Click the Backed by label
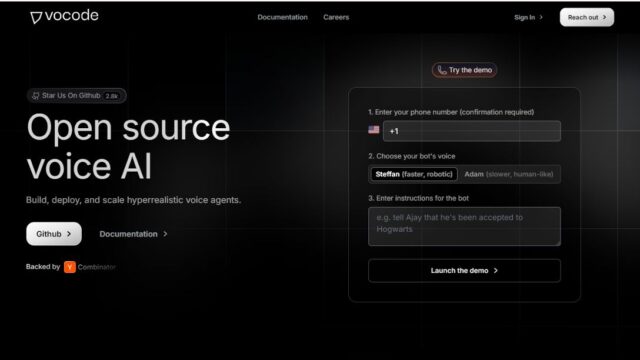 point(43,267)
